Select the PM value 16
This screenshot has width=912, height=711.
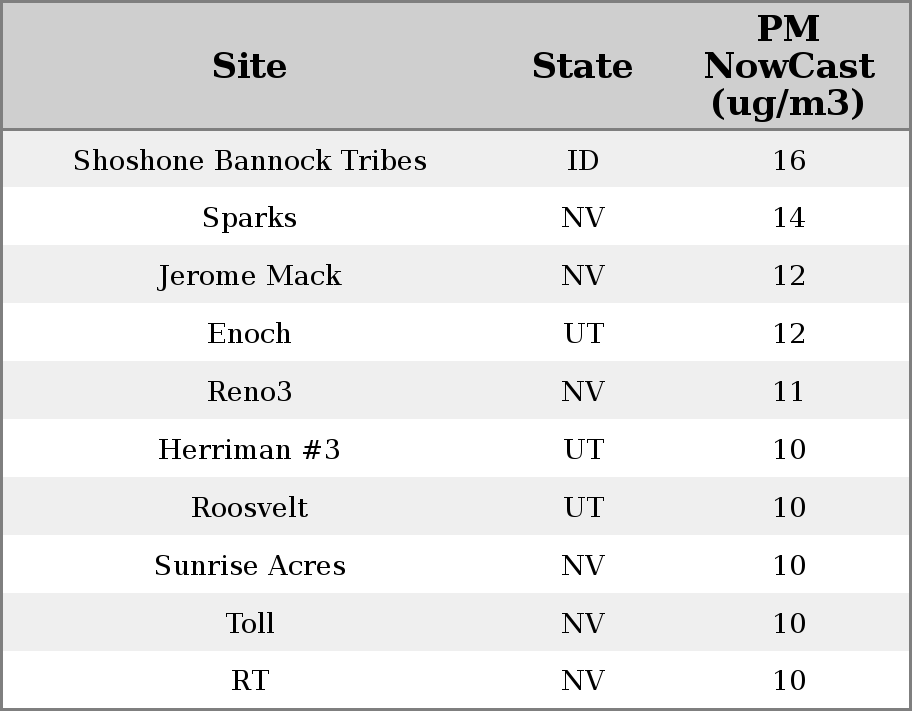click(789, 160)
